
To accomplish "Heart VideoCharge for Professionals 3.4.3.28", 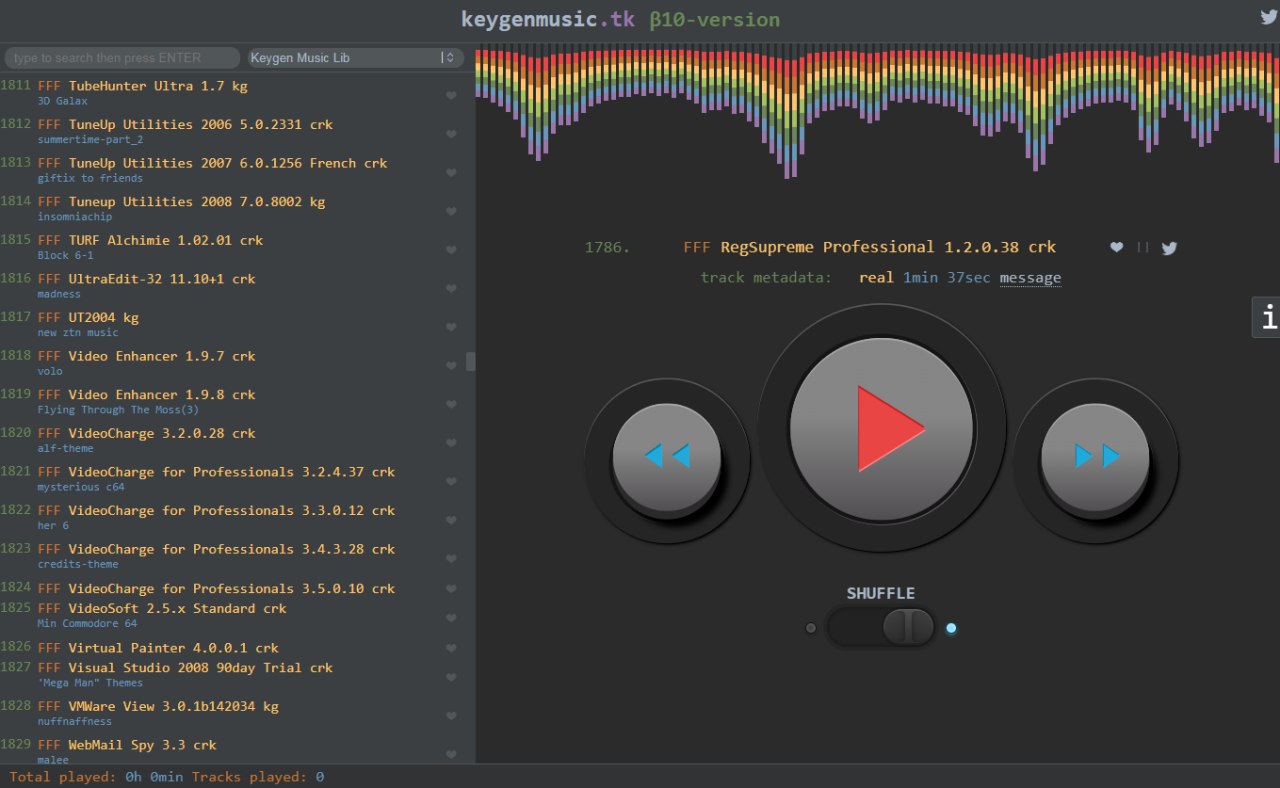I will (451, 559).
